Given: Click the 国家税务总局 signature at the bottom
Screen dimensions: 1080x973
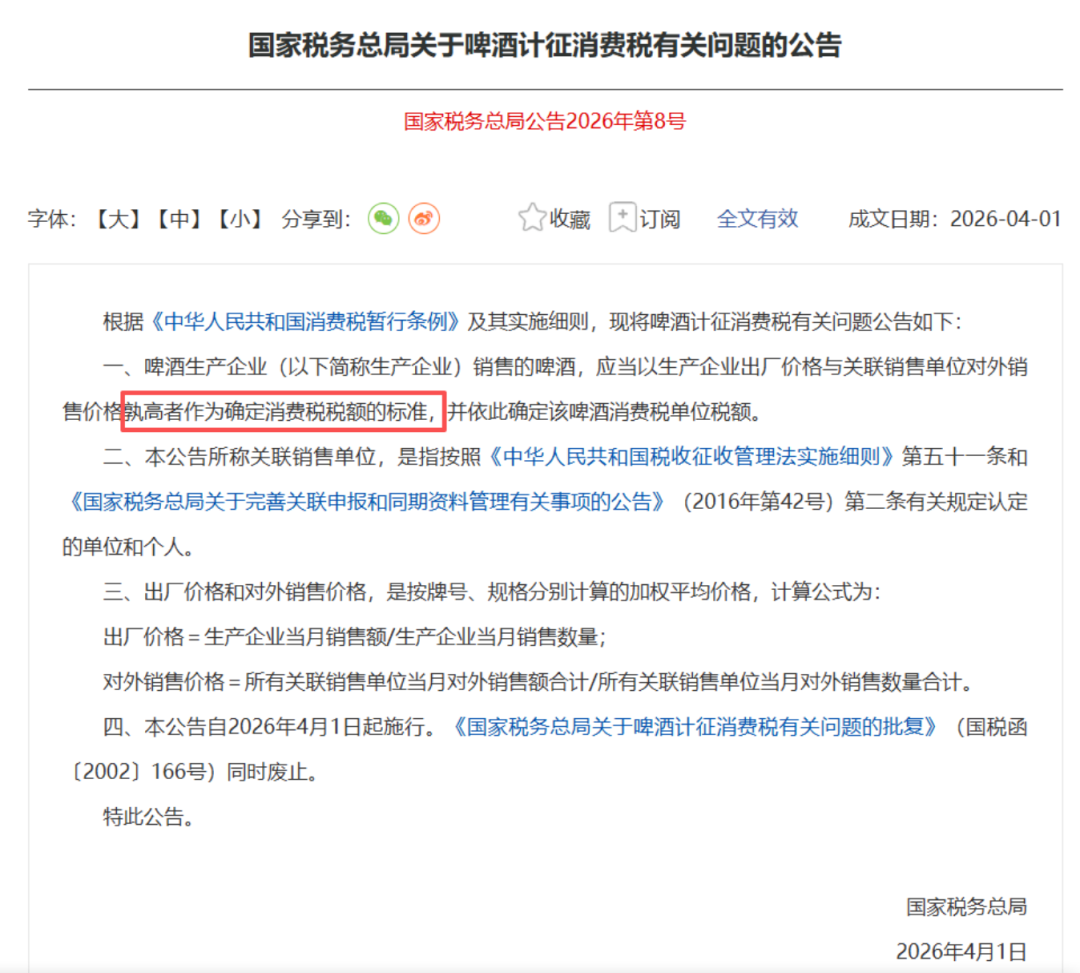Looking at the screenshot, I should (x=966, y=906).
